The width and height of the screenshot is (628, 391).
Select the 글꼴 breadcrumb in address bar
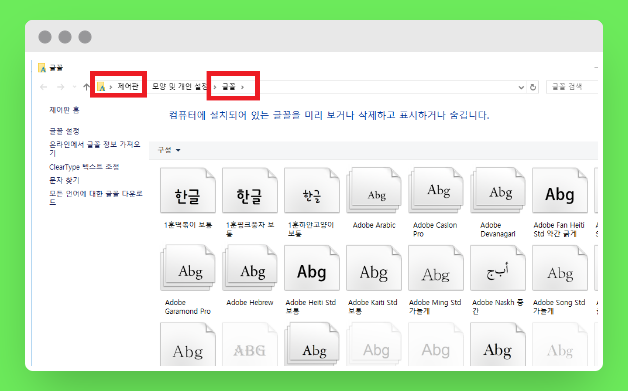pos(229,87)
